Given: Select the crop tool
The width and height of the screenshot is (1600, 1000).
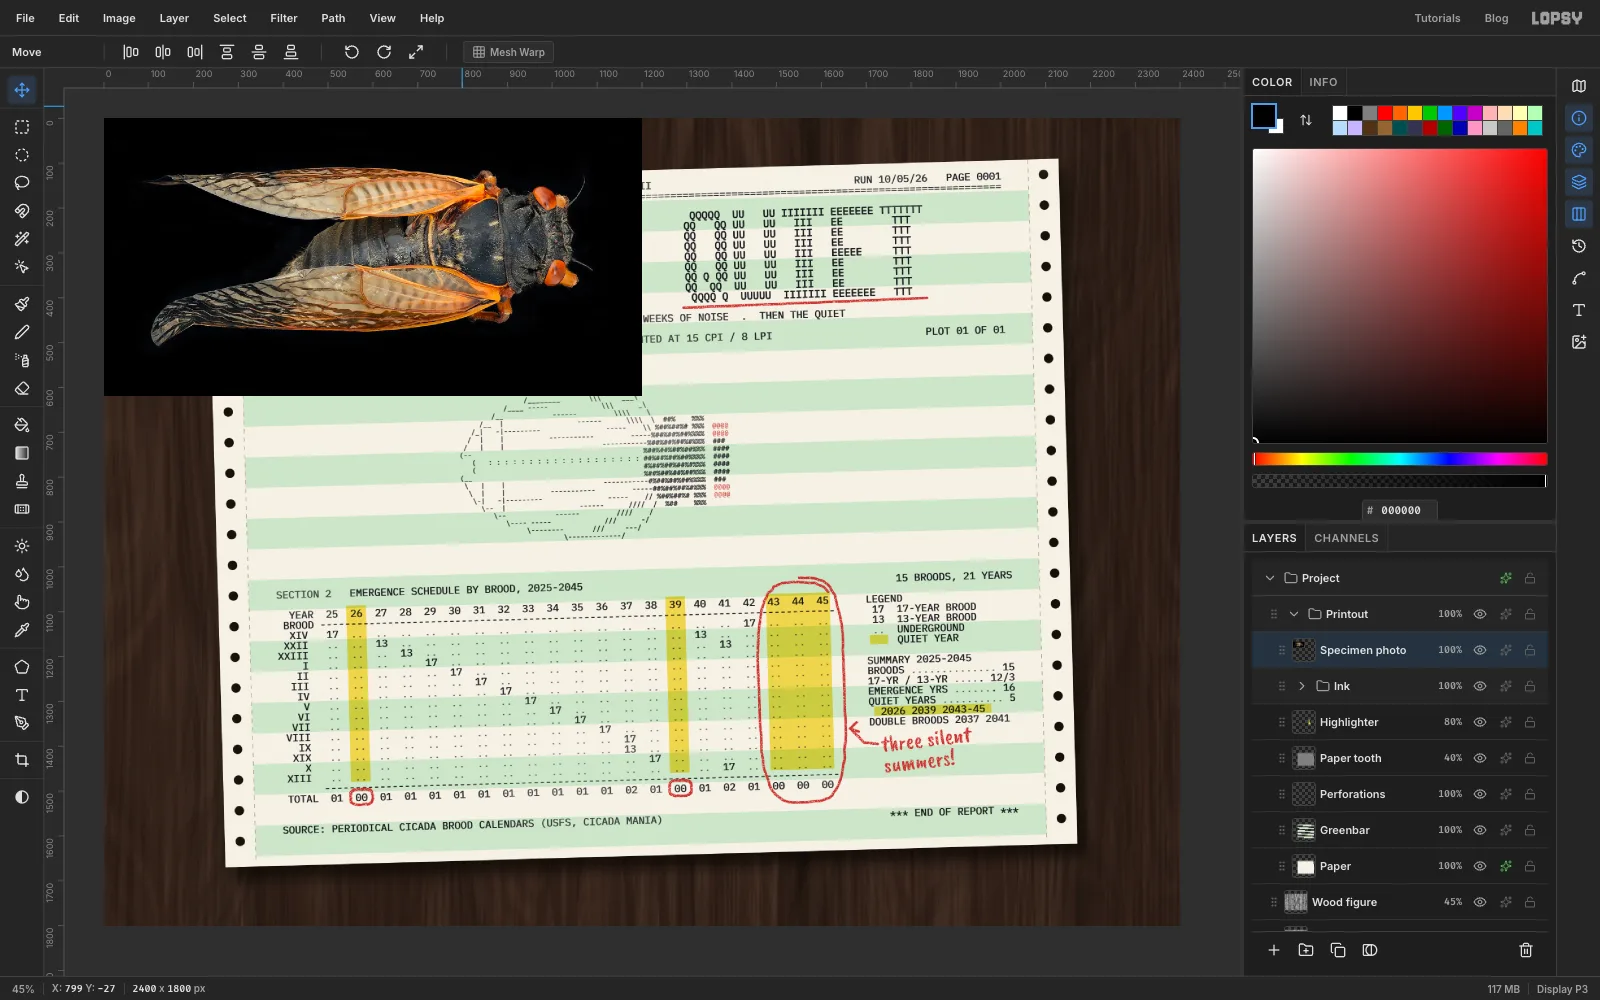Looking at the screenshot, I should click(x=22, y=760).
